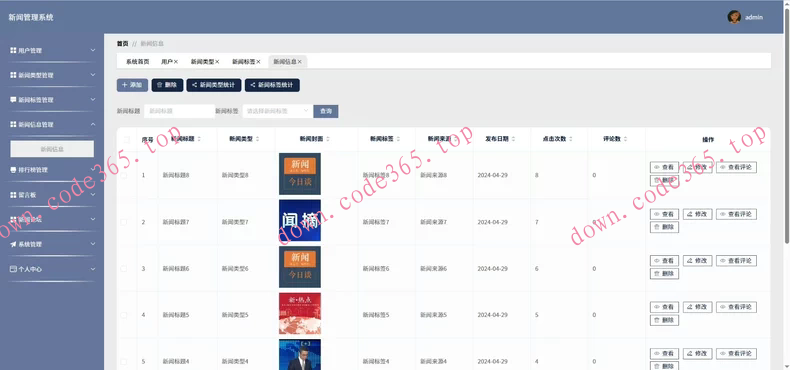Open cover image of row 新闻标题7
790x370 pixels.
[x=300, y=220]
